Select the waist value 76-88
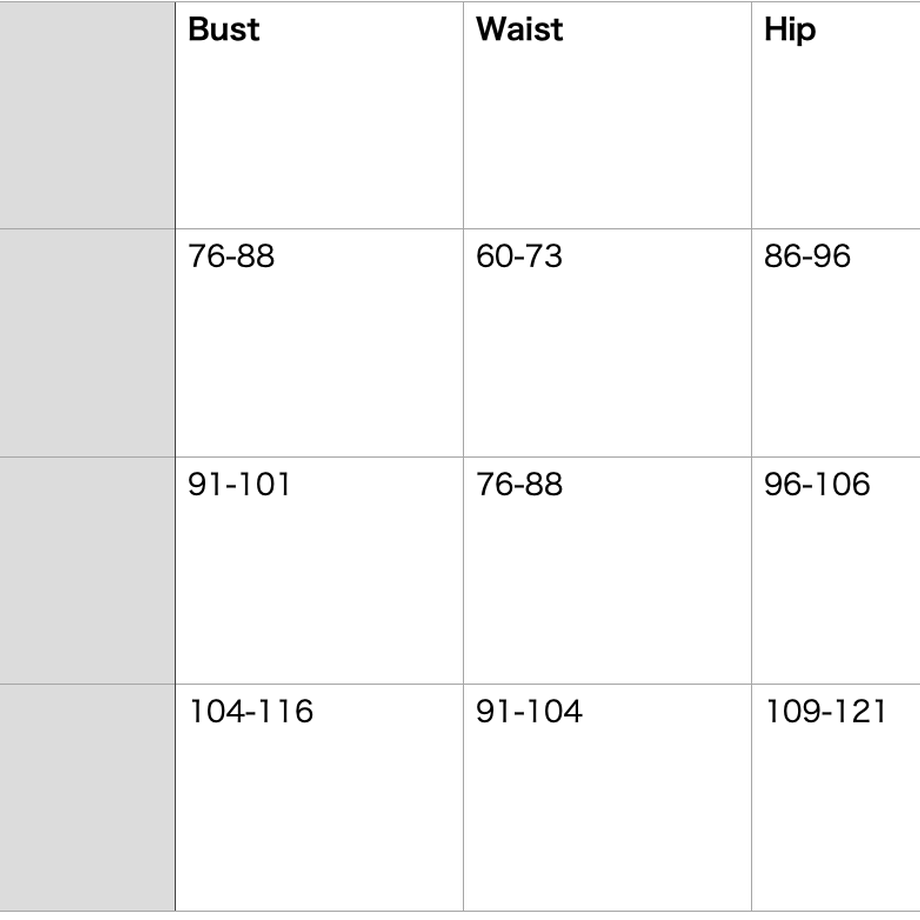The height and width of the screenshot is (920, 920). click(519, 485)
